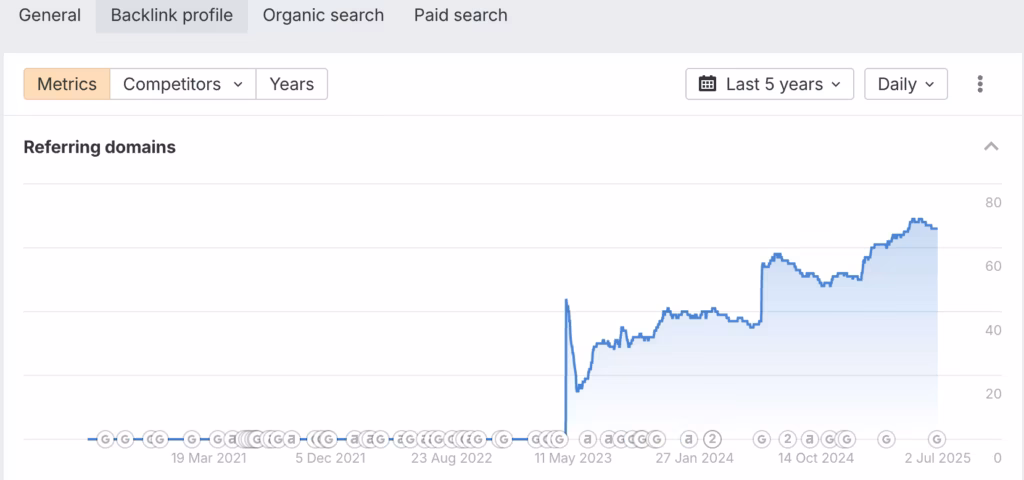Click the calendar icon beside Last 5 years
1024x480 pixels.
tap(707, 84)
